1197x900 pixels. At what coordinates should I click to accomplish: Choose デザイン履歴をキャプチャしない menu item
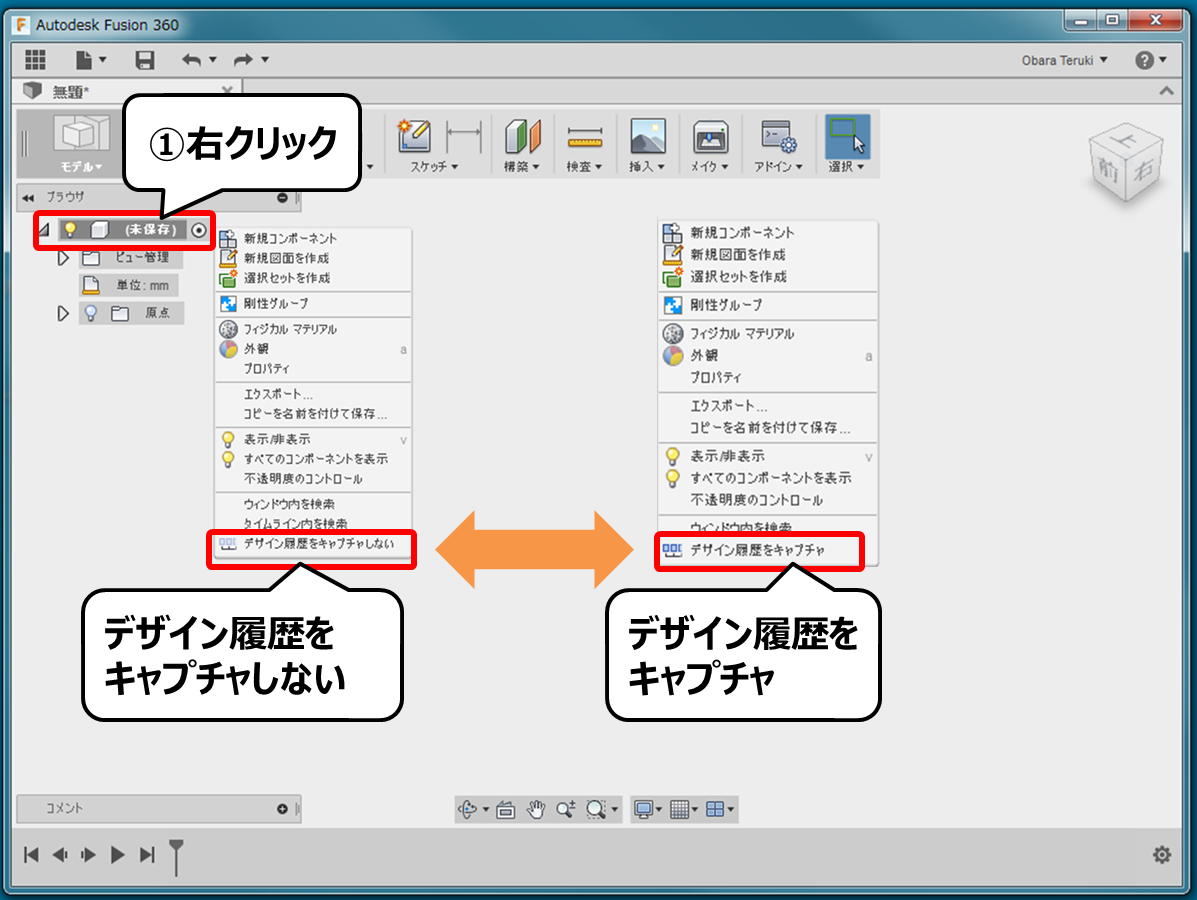pos(313,544)
